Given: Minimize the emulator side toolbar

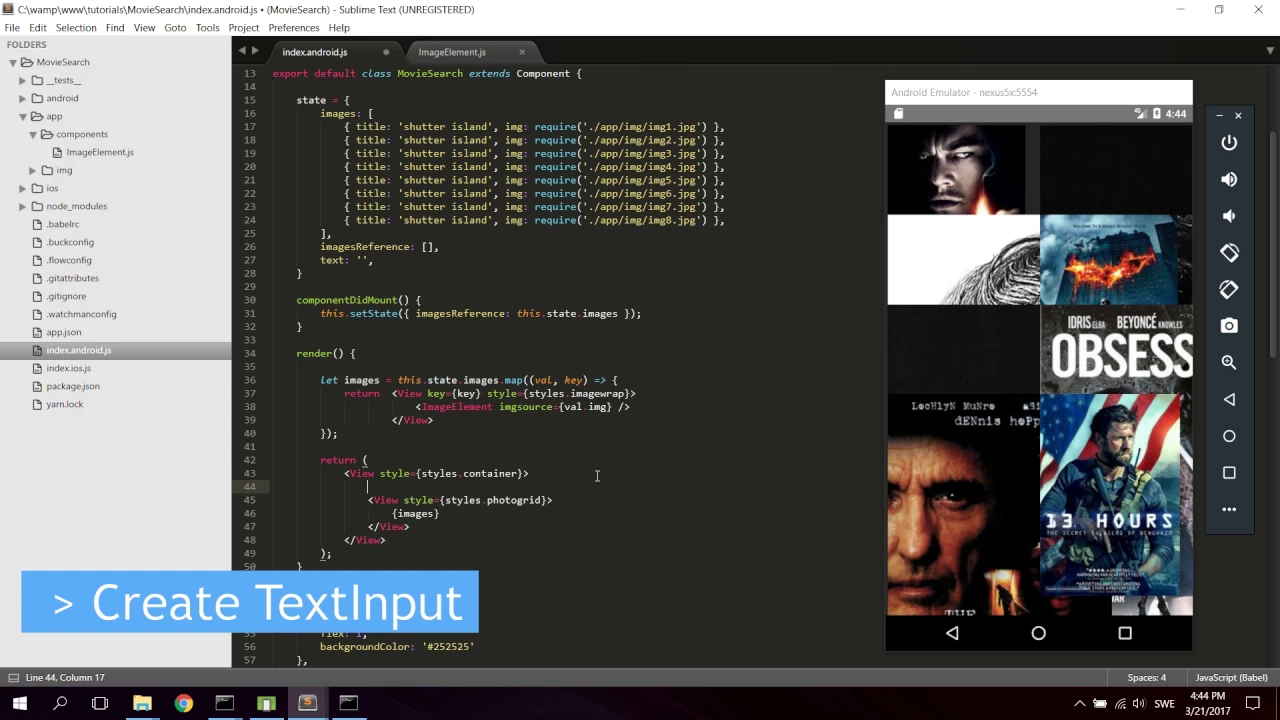Looking at the screenshot, I should [x=1219, y=116].
